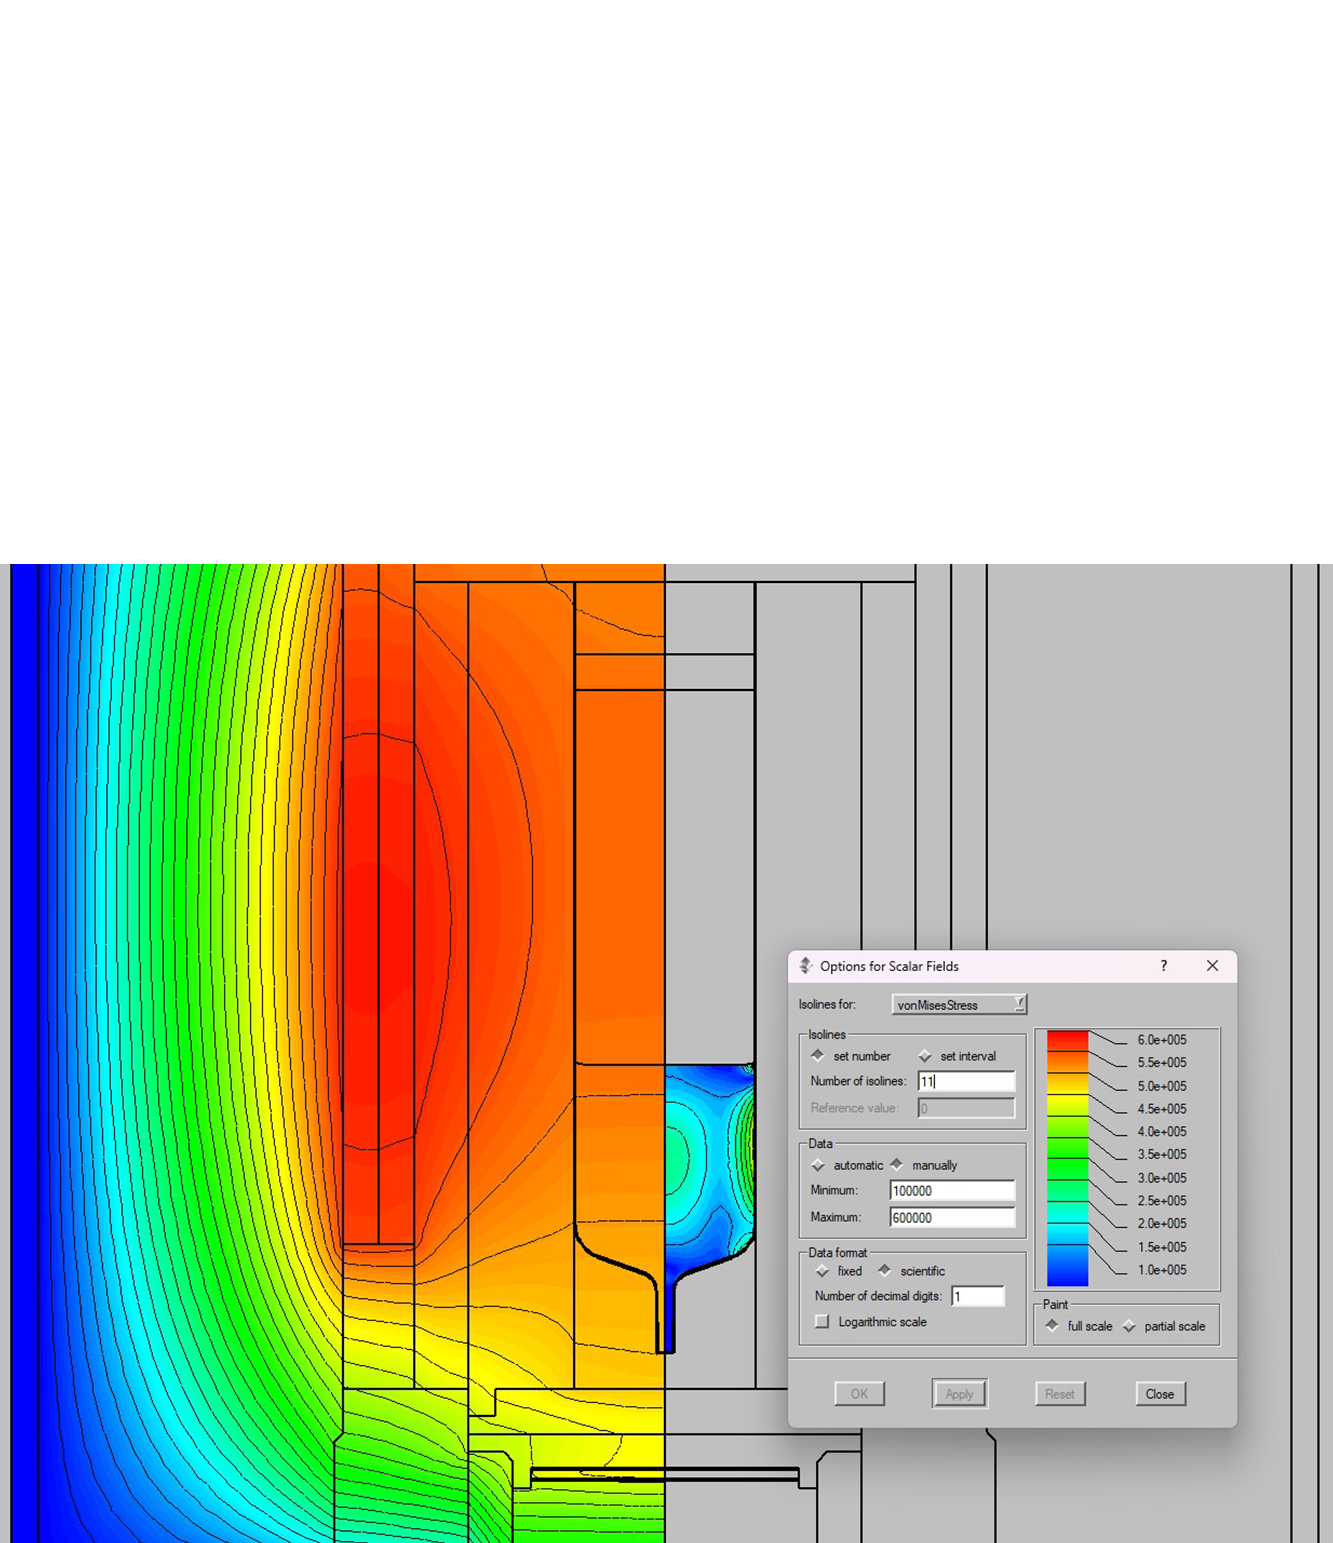
Task: Click the Number of isolines field
Action: point(965,1081)
